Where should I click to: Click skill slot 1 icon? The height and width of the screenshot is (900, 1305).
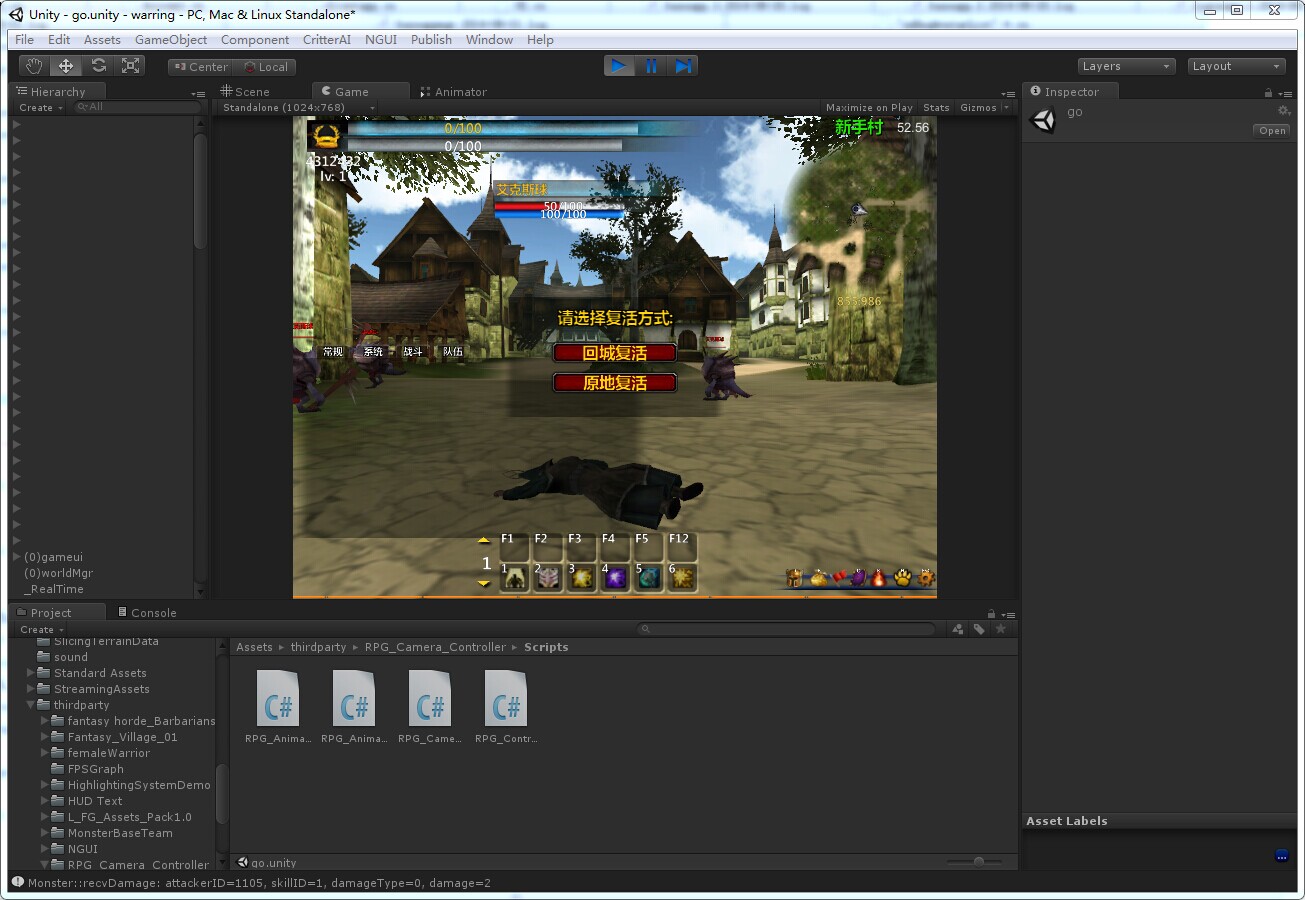[x=514, y=578]
